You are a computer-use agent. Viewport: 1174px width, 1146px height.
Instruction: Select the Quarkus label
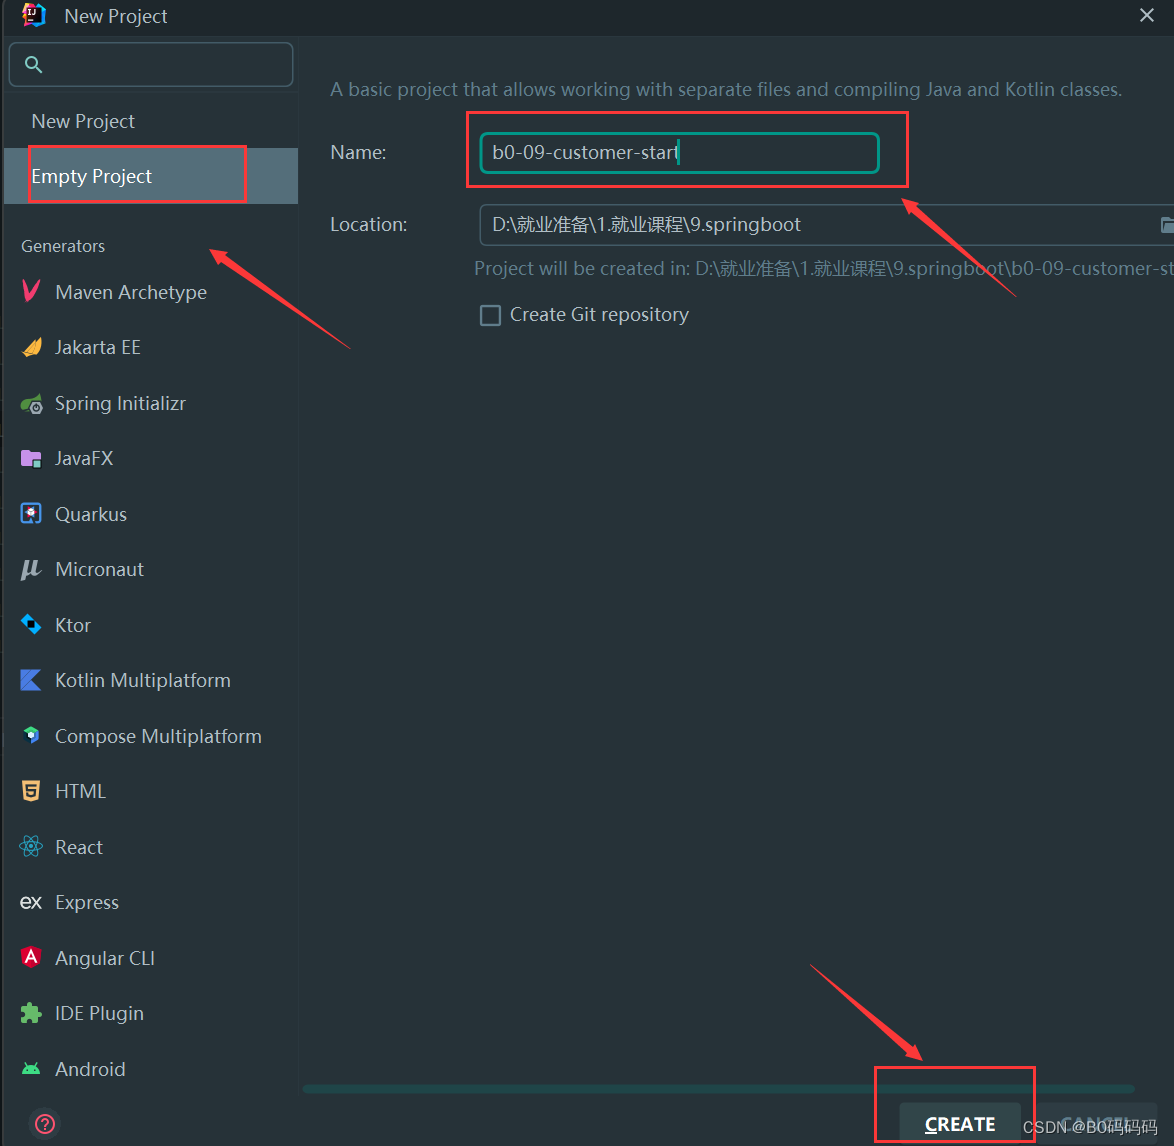click(91, 514)
